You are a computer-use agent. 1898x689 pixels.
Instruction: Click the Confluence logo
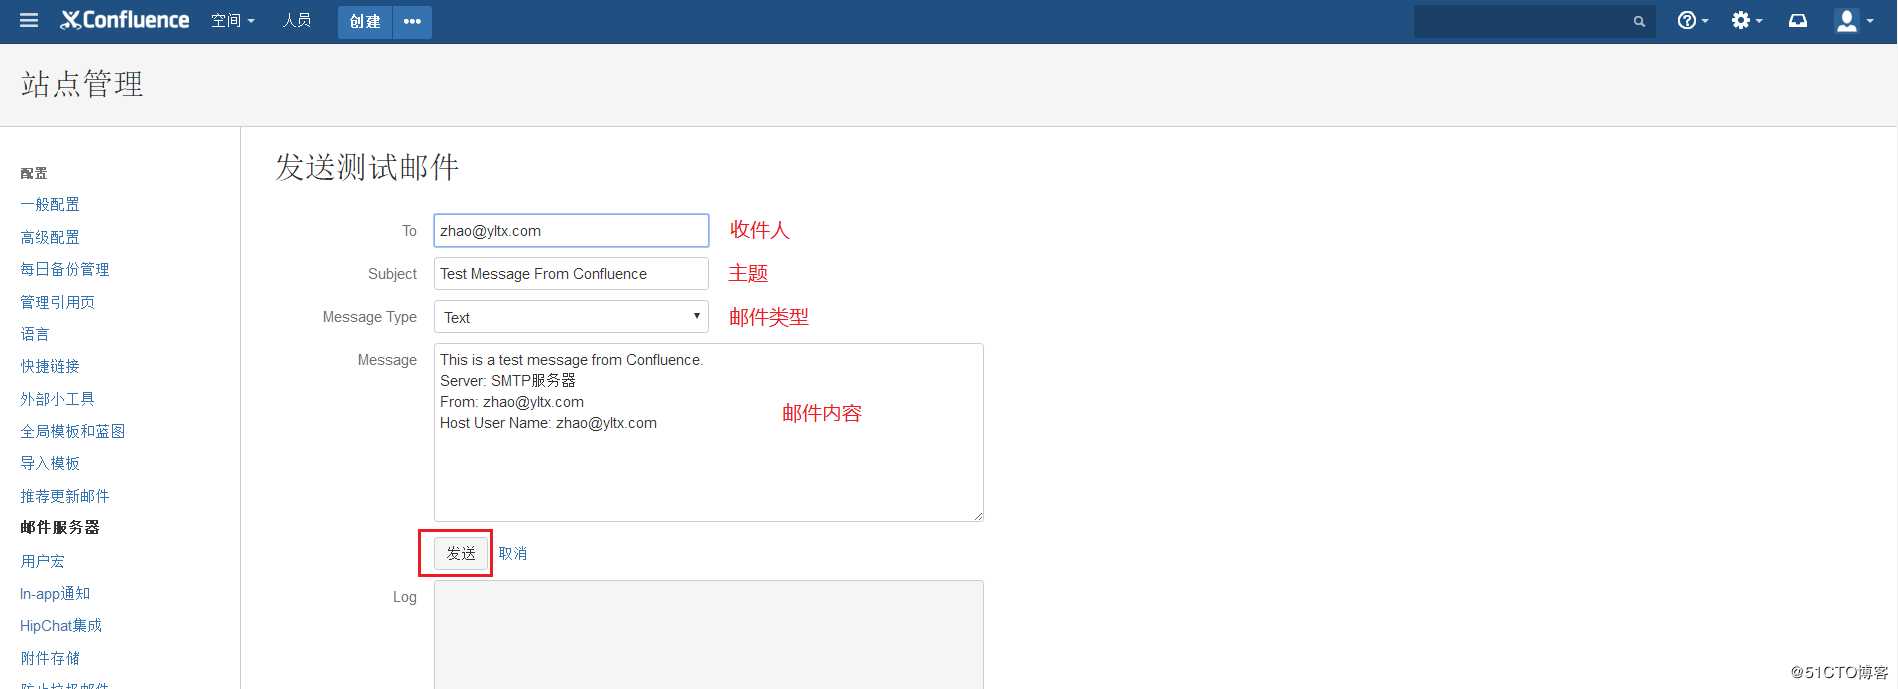[125, 20]
